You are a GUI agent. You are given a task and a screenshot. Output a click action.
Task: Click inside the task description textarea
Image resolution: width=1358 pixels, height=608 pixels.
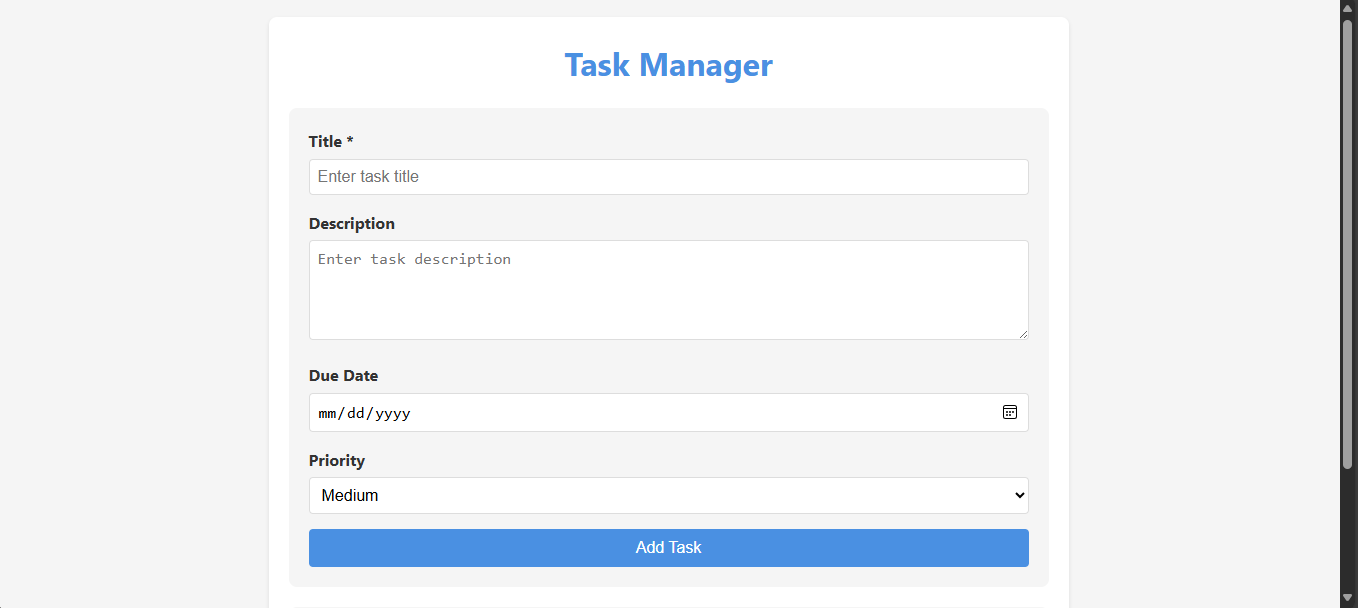pyautogui.click(x=667, y=290)
